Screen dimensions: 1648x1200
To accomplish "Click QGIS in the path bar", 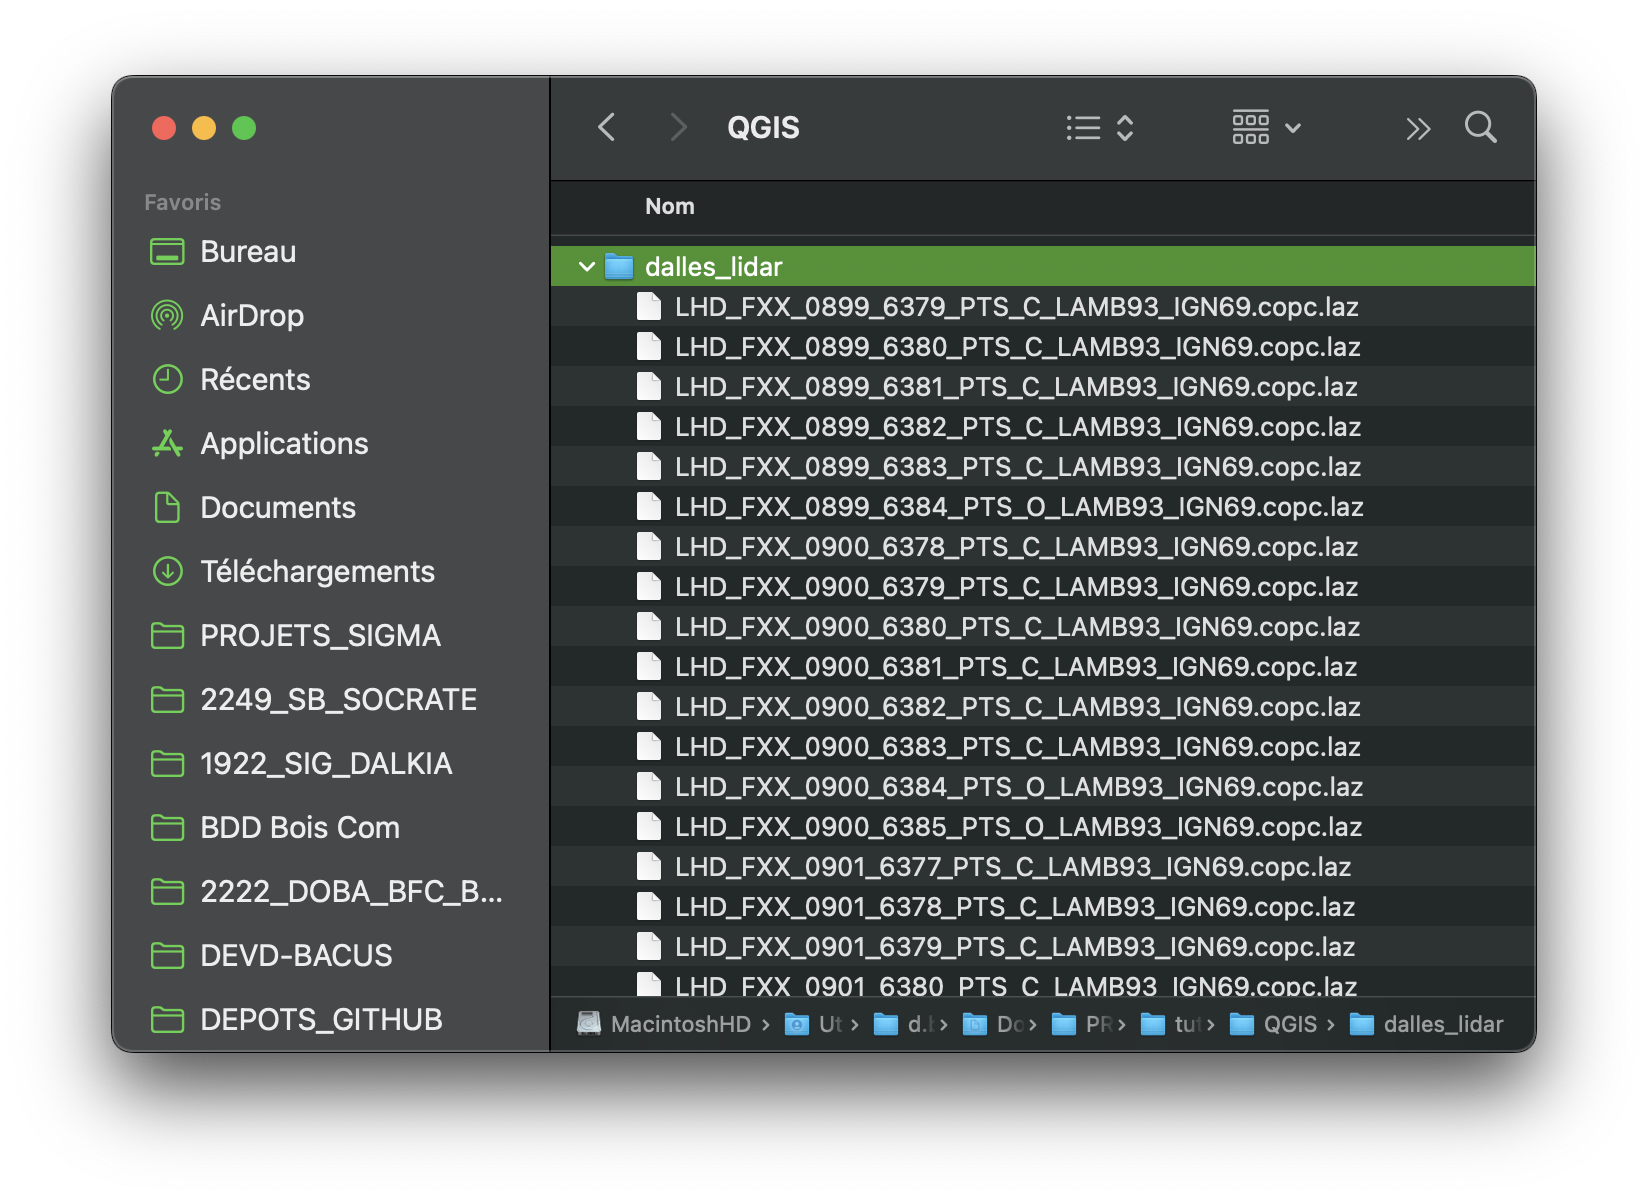I will click(1273, 1024).
